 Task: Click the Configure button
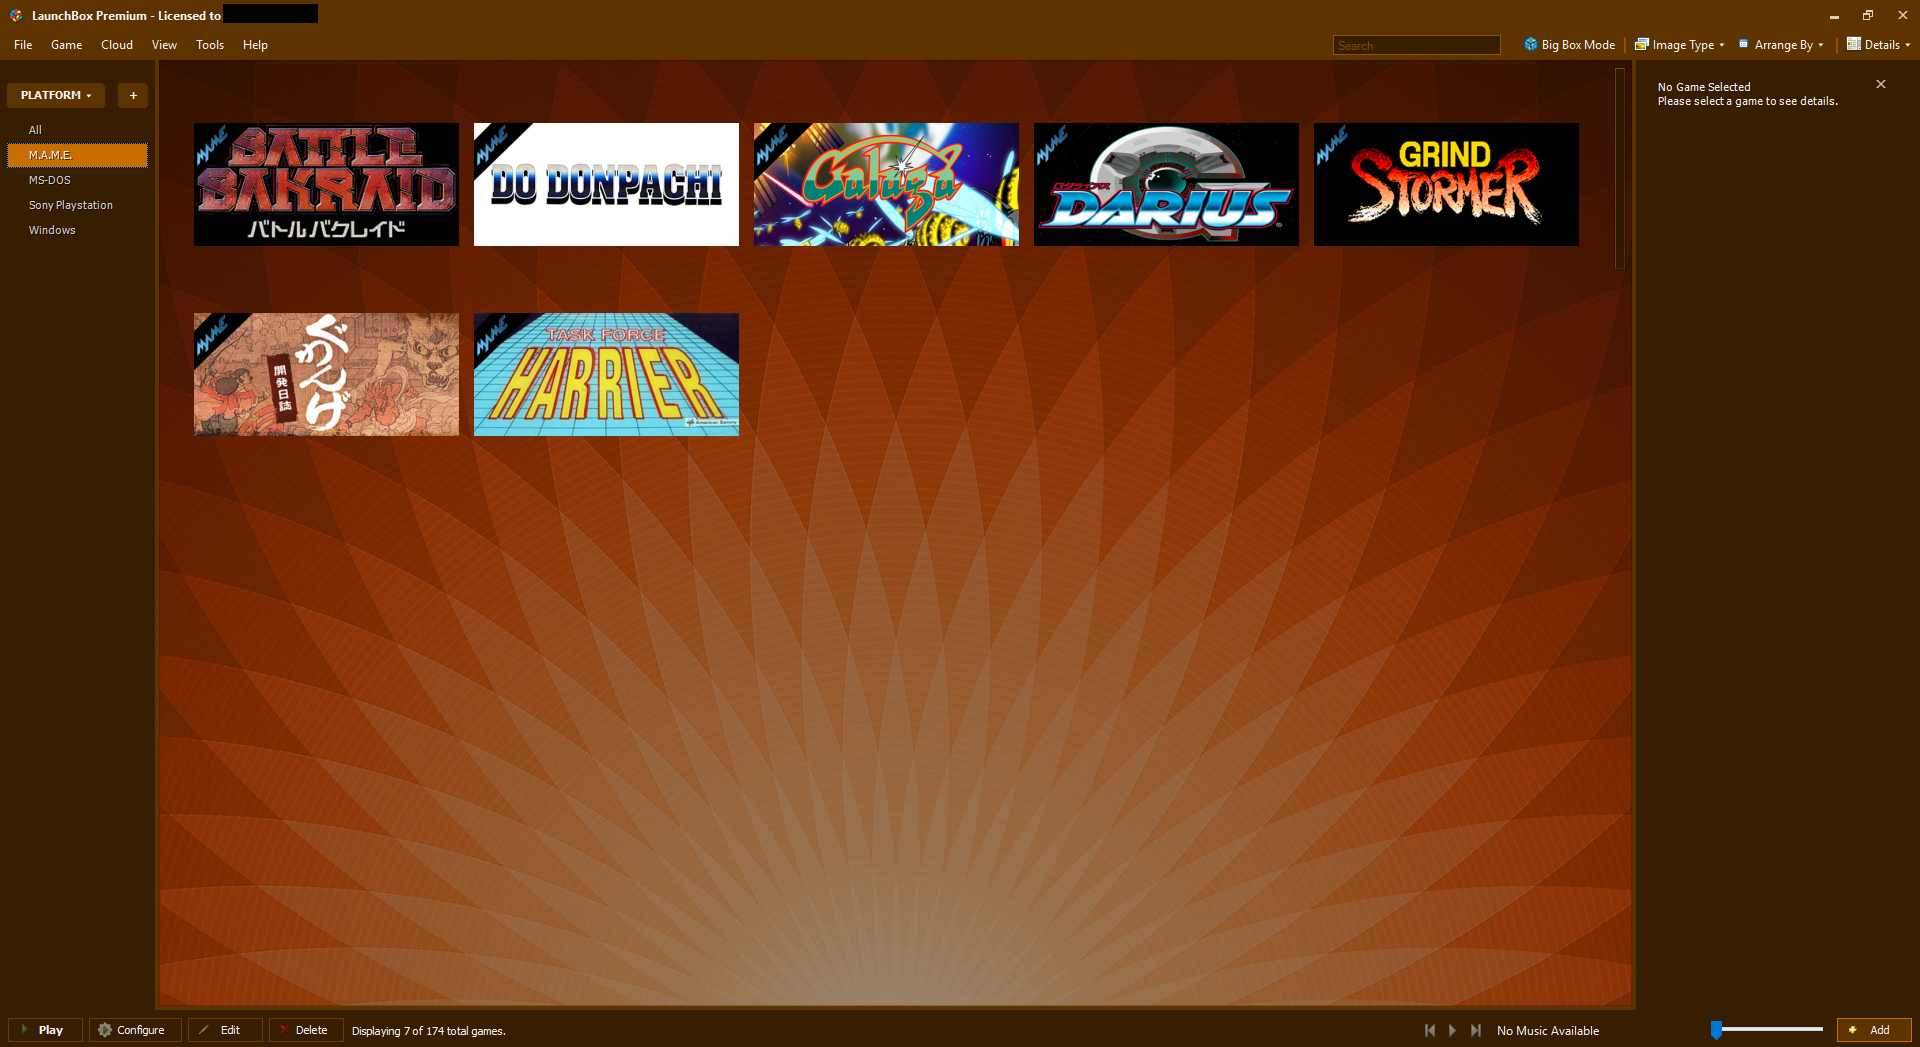(135, 1030)
